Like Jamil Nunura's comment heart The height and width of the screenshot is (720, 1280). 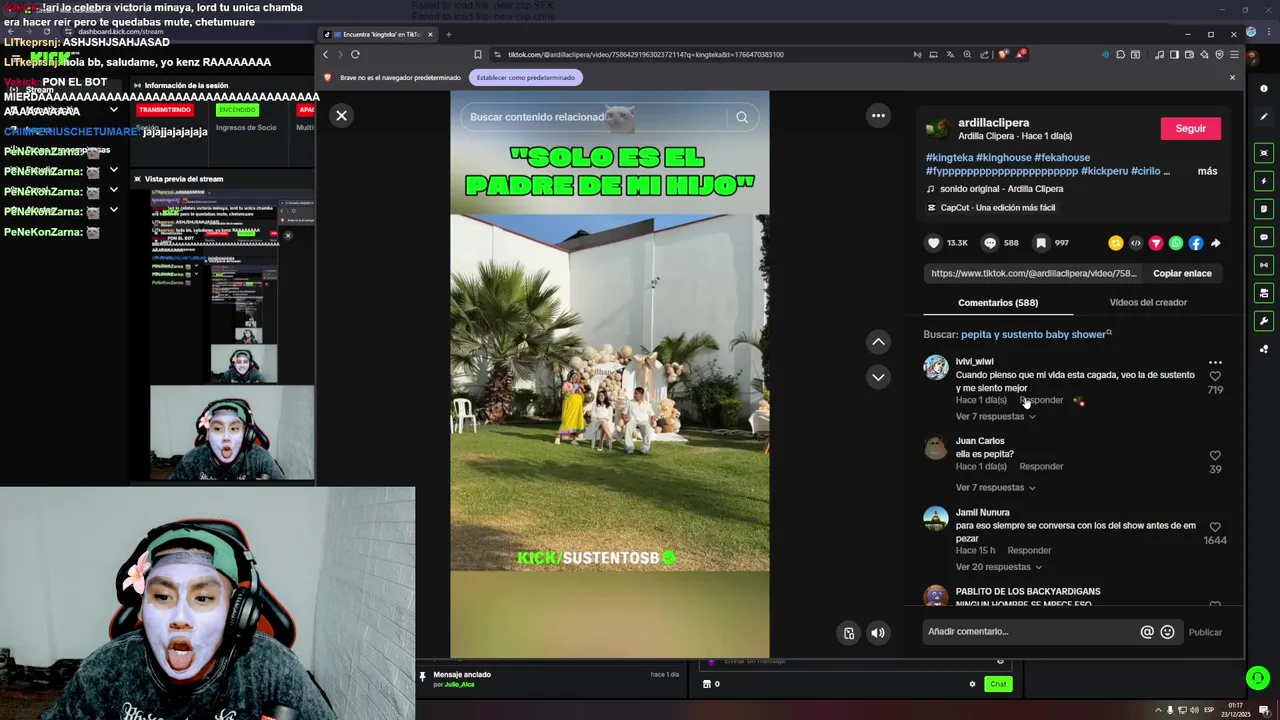1215,527
